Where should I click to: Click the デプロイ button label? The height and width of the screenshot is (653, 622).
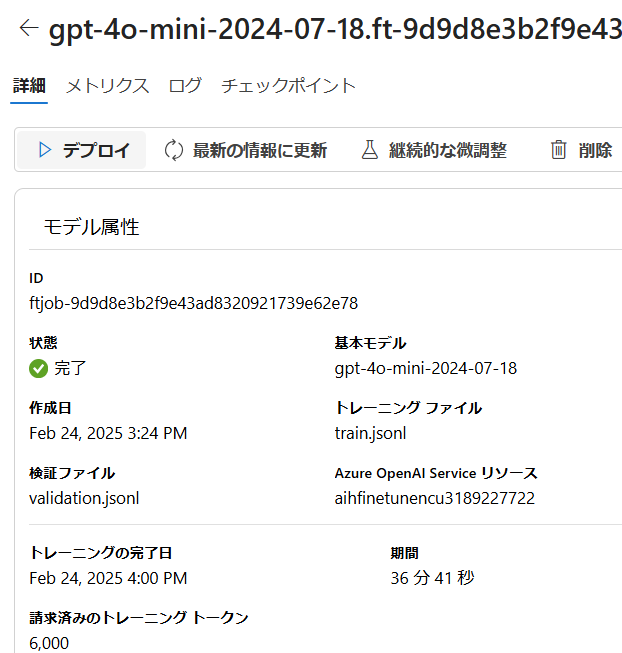96,150
